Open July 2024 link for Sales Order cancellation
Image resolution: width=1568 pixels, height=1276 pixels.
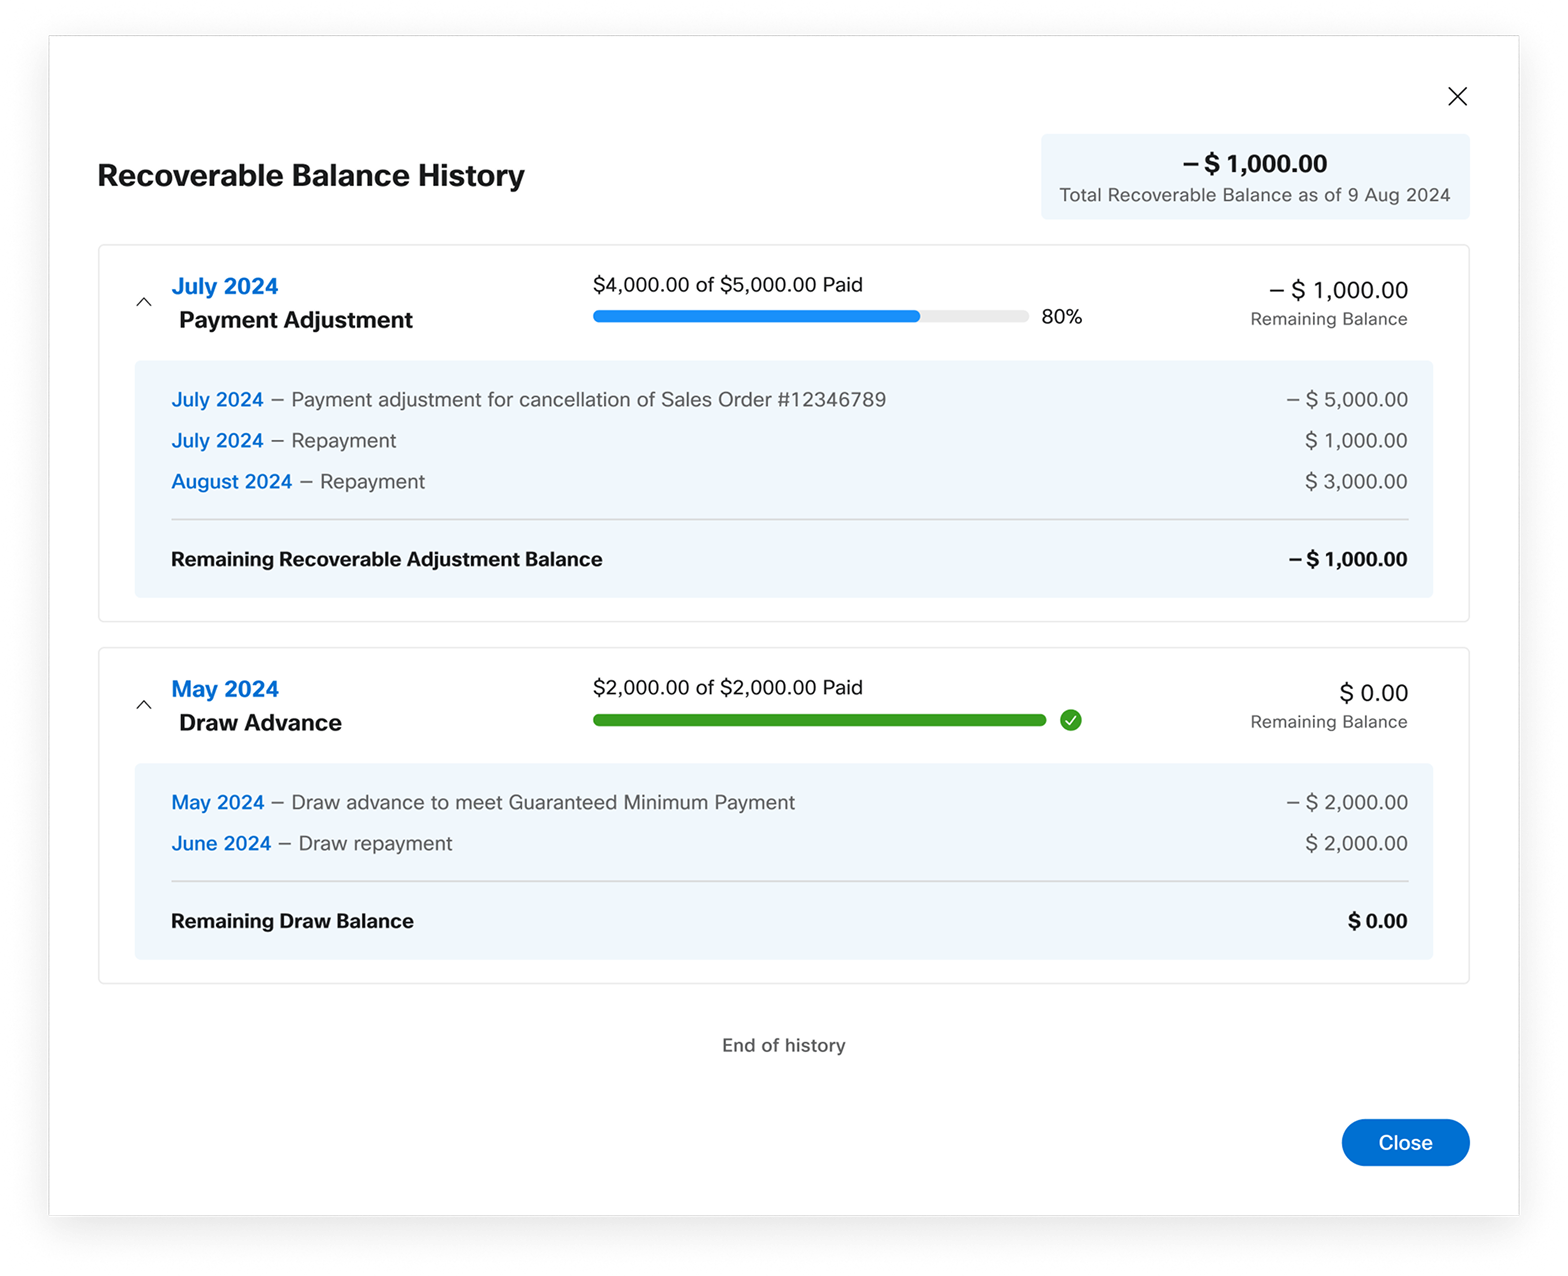(217, 399)
